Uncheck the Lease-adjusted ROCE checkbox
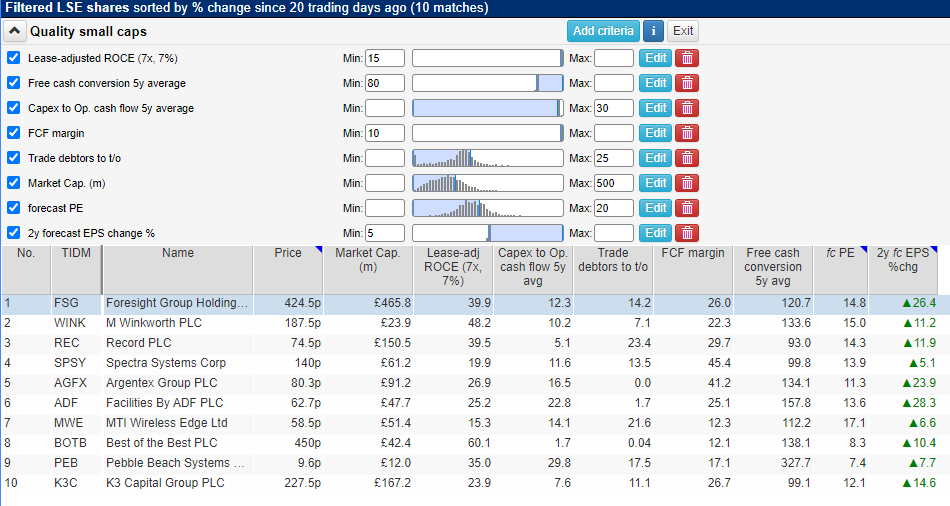 tap(14, 58)
